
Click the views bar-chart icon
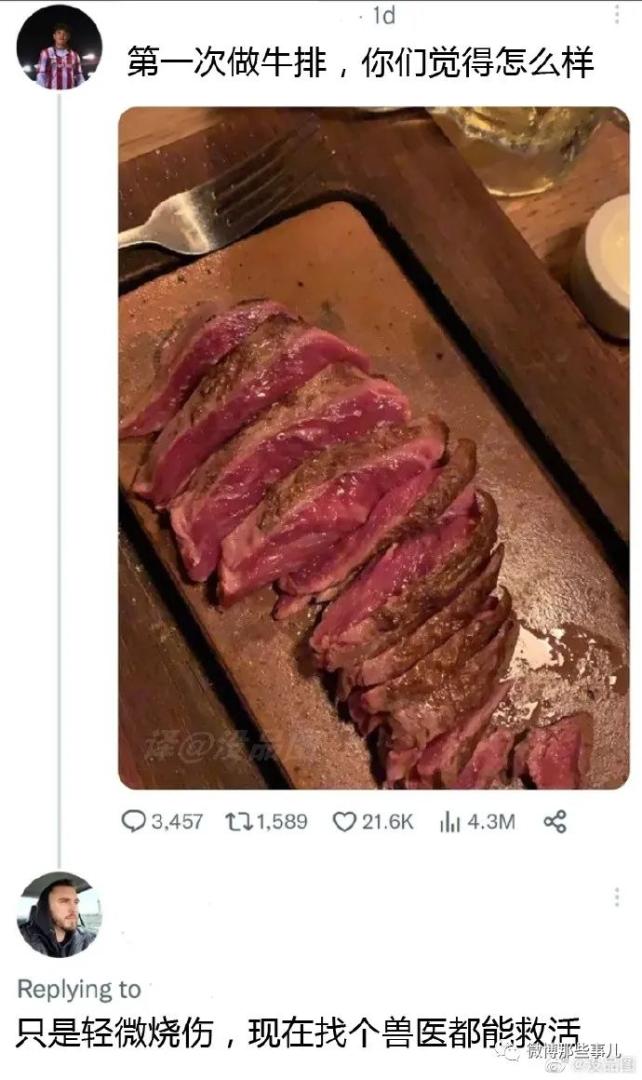(450, 821)
